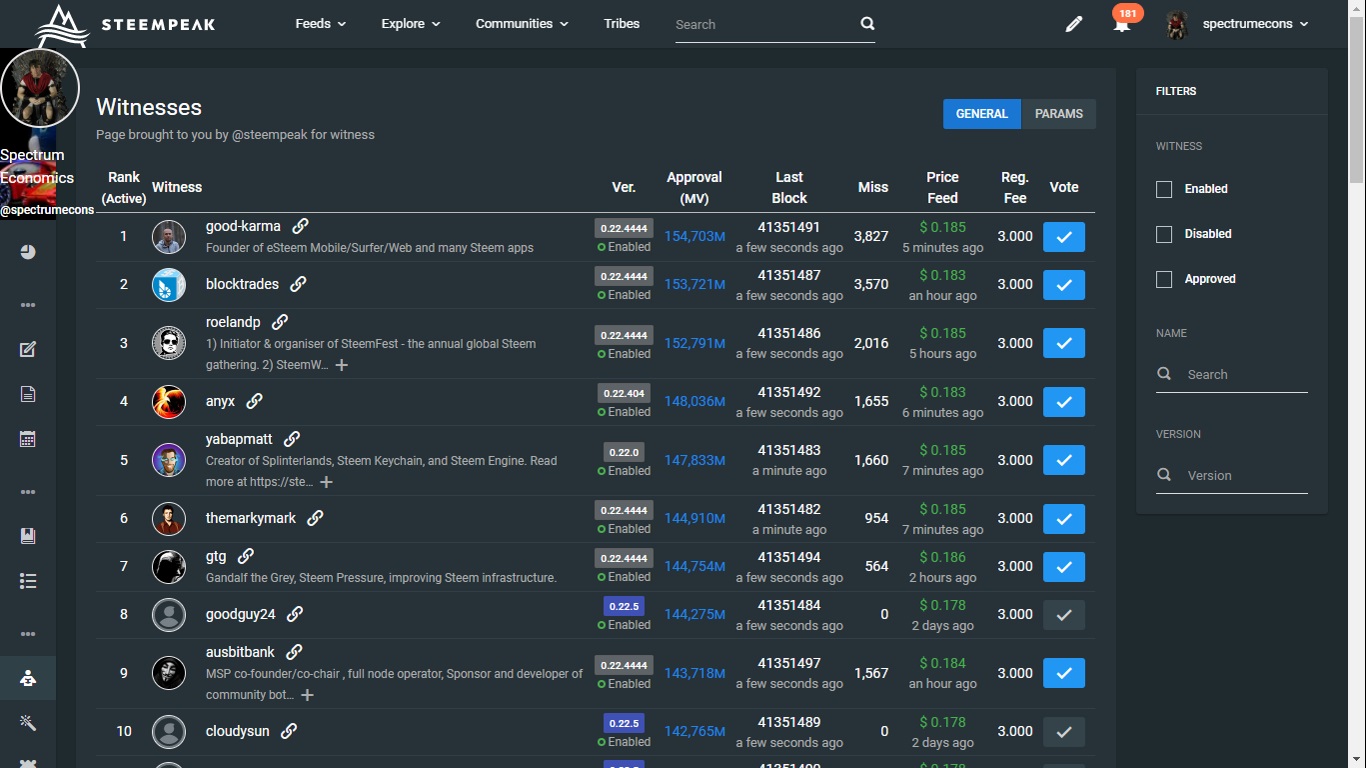1366x768 pixels.
Task: Cast a vote for goodguy24
Action: tap(1064, 615)
